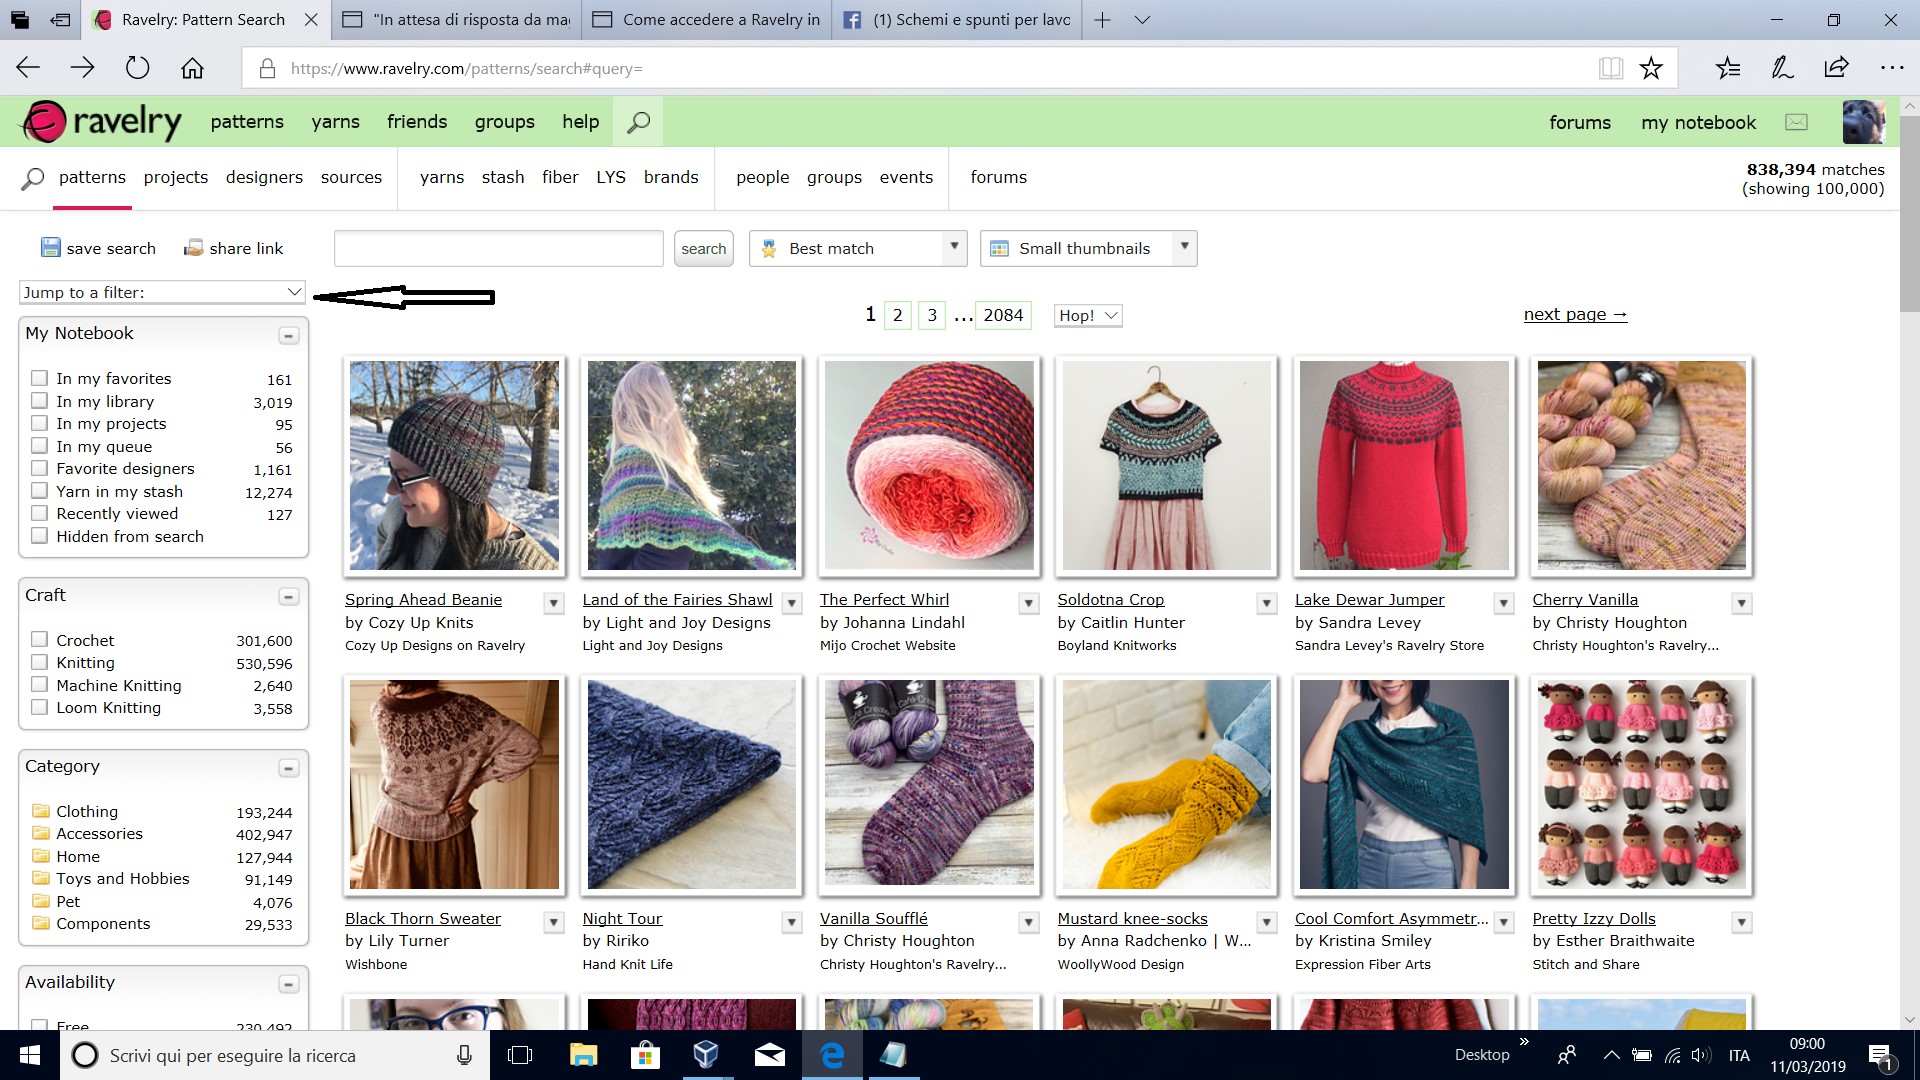Open the yarns menu in navbar
This screenshot has height=1080, width=1920.
(335, 122)
